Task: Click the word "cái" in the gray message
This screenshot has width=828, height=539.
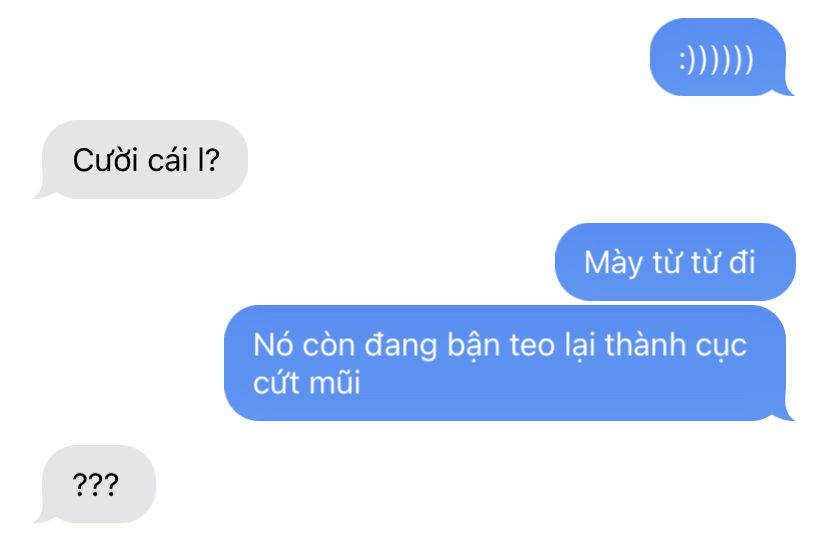Action: click(x=168, y=160)
